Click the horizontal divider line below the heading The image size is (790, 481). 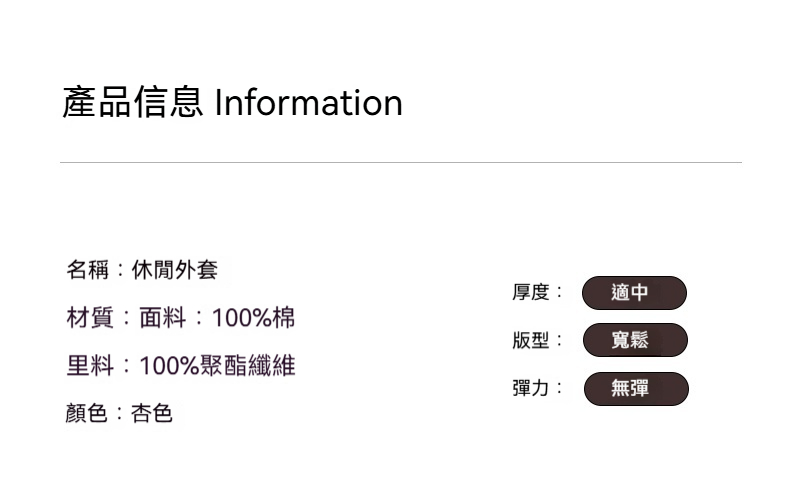(400, 162)
